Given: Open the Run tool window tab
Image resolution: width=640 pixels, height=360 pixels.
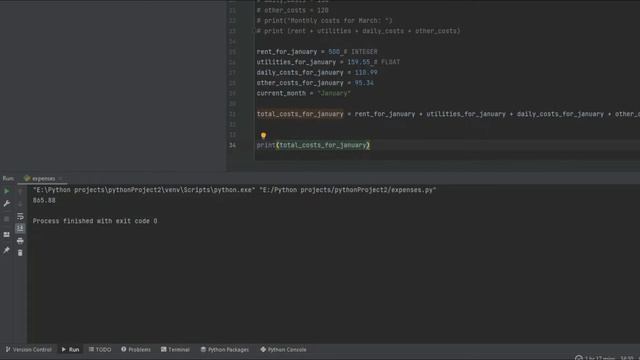Looking at the screenshot, I should (70, 349).
